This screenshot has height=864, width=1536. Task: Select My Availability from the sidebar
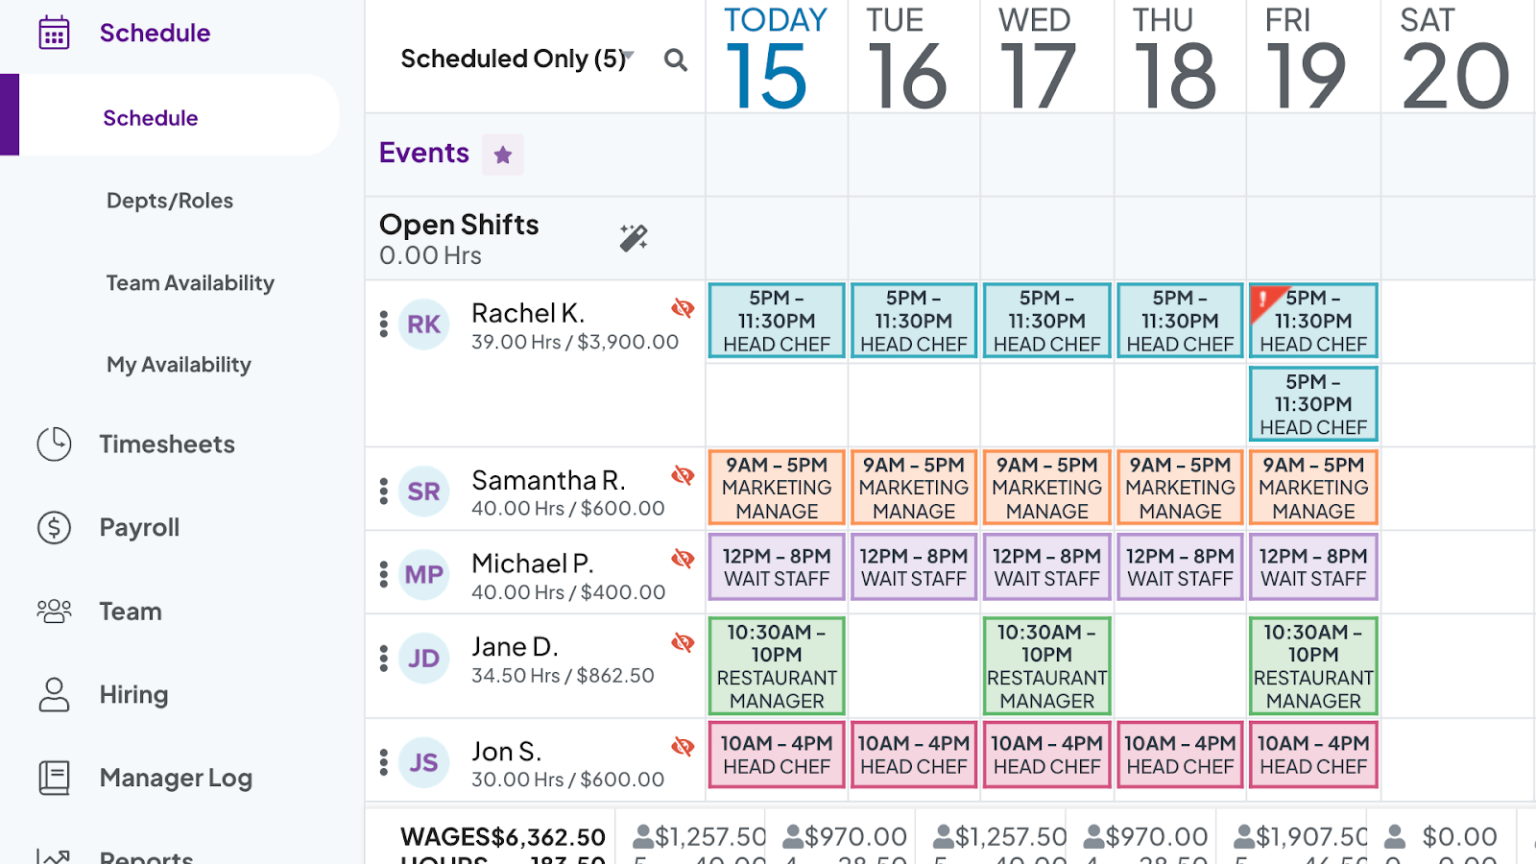click(x=179, y=364)
